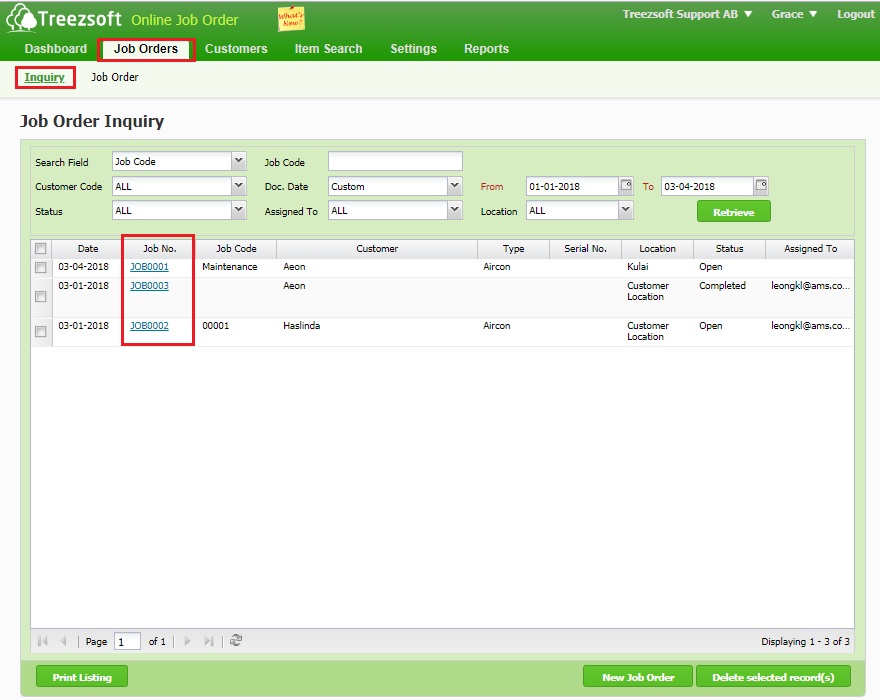Open job order JOB0001 link
The height and width of the screenshot is (700, 880).
(x=149, y=267)
